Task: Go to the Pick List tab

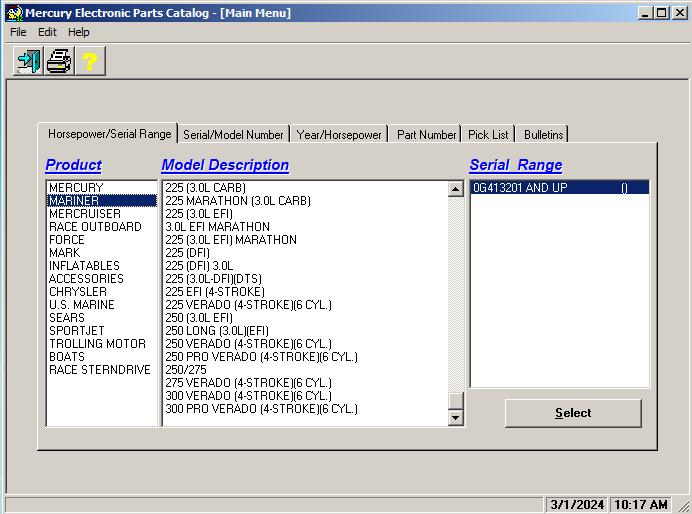Action: (488, 134)
